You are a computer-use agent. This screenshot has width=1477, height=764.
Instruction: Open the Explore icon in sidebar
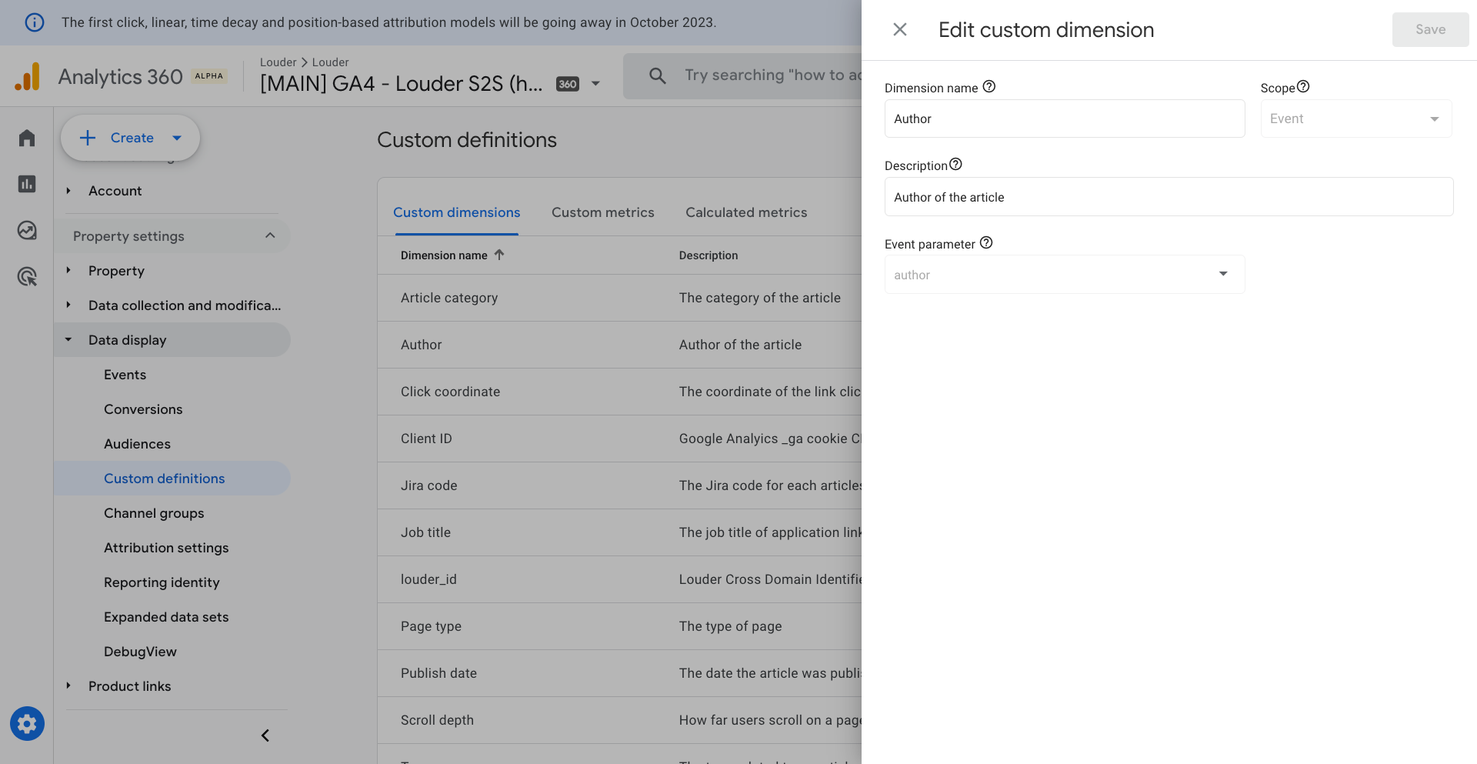click(27, 230)
